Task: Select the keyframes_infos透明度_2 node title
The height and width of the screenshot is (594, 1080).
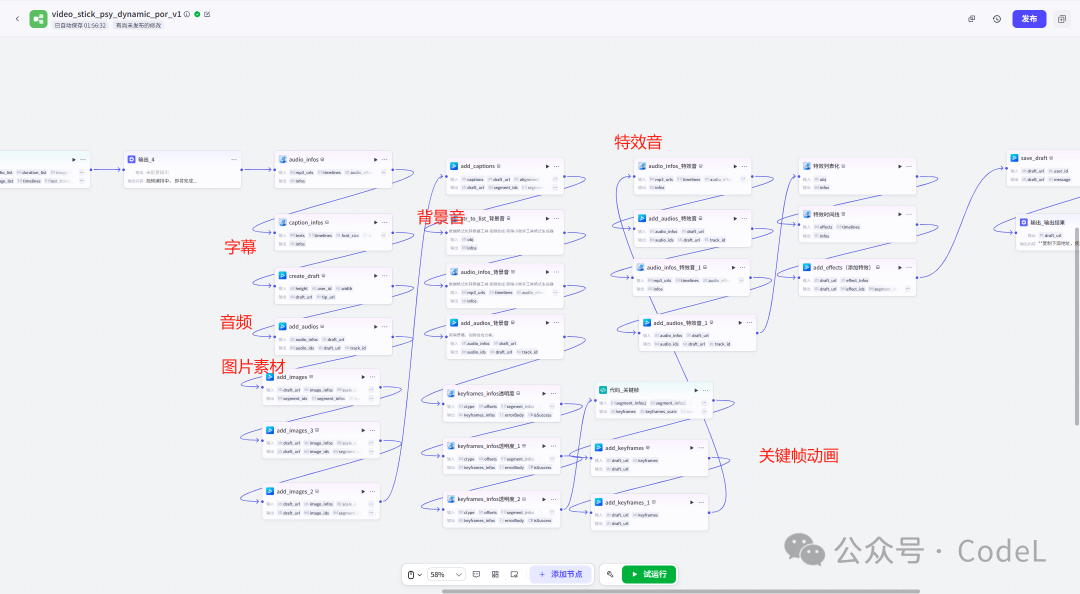Action: coord(489,499)
